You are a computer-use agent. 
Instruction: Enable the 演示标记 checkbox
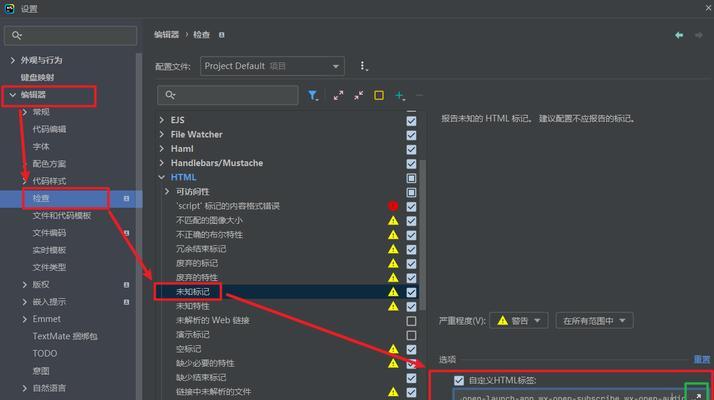click(x=411, y=335)
